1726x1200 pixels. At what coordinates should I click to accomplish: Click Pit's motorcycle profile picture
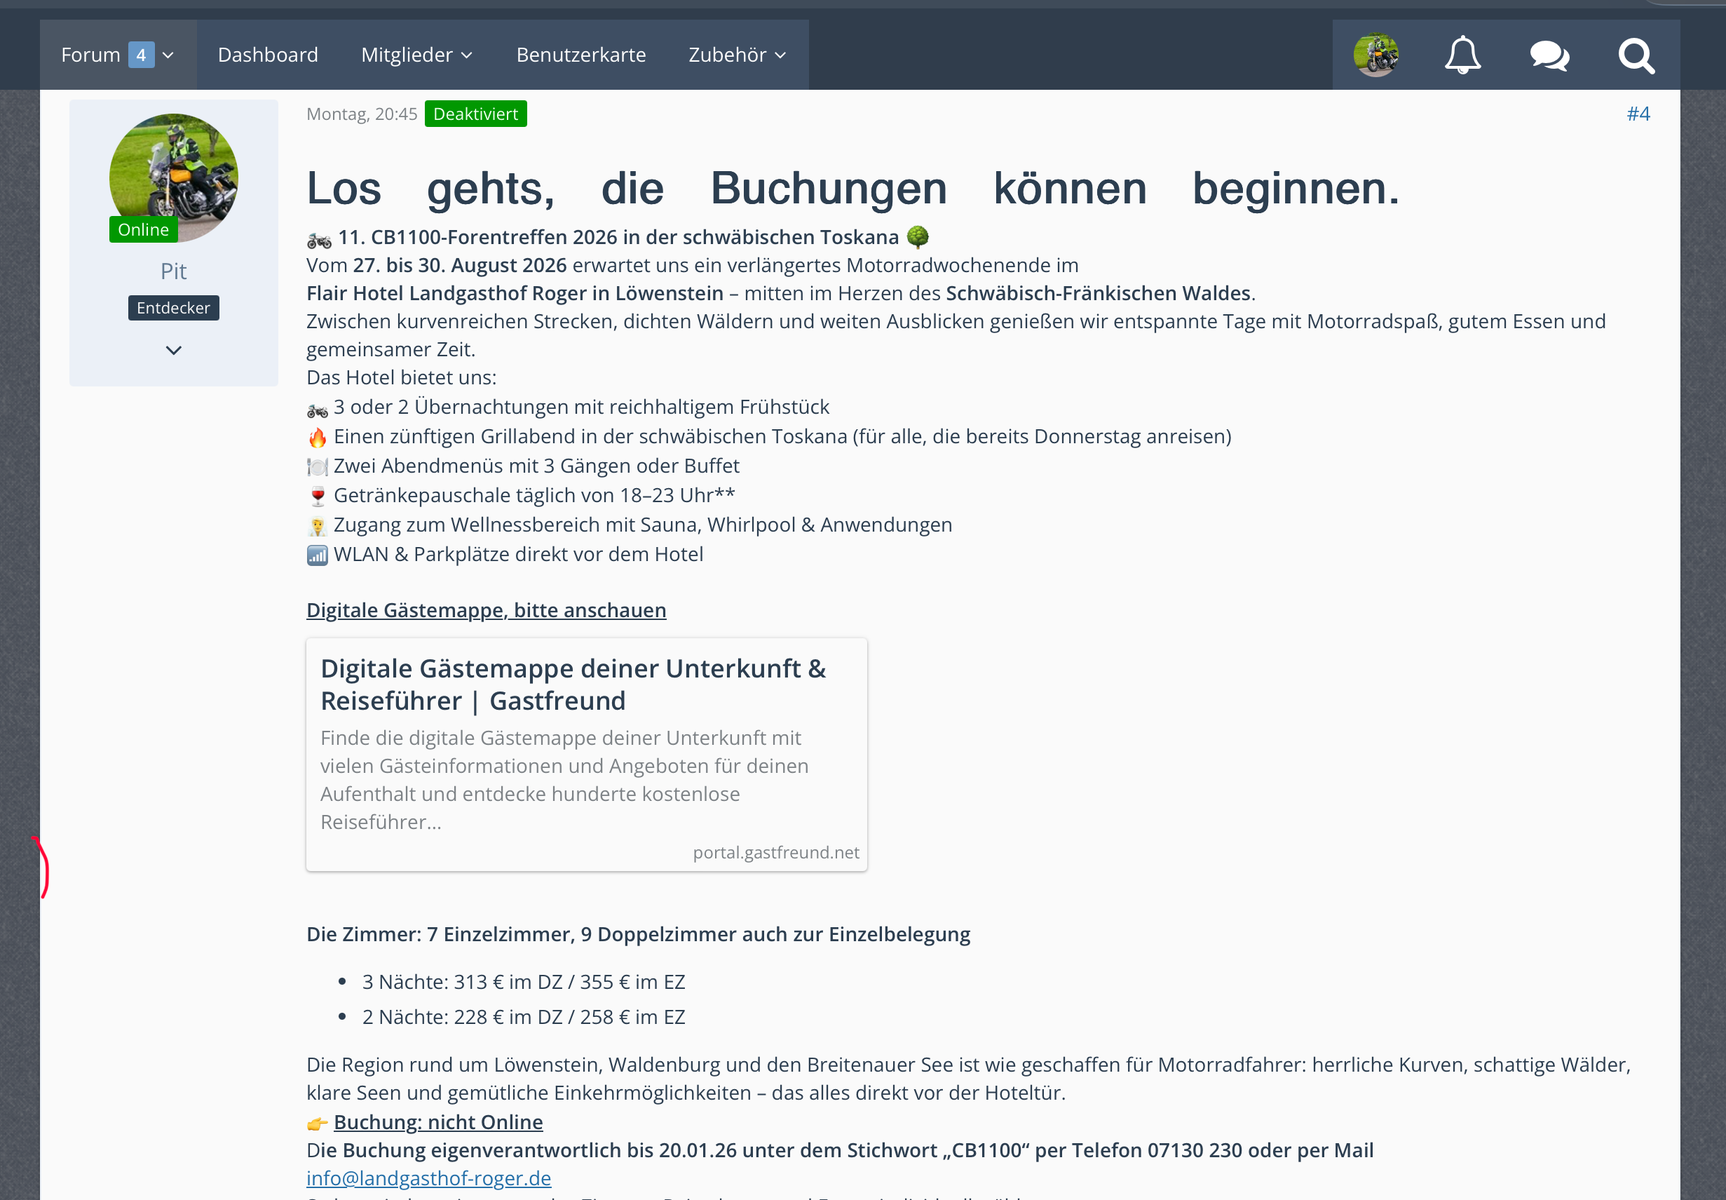174,177
